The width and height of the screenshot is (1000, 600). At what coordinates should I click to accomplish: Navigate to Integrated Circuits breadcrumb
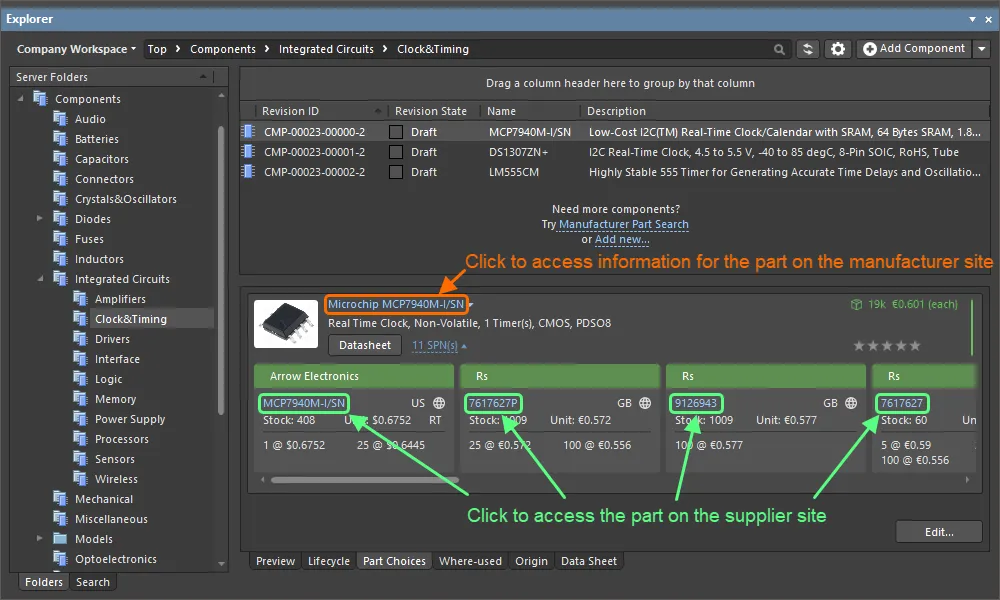326,49
